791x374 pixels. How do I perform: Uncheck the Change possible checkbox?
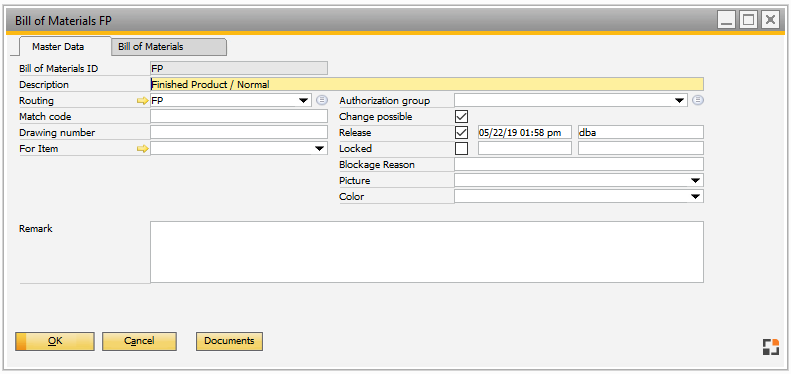[x=461, y=117]
